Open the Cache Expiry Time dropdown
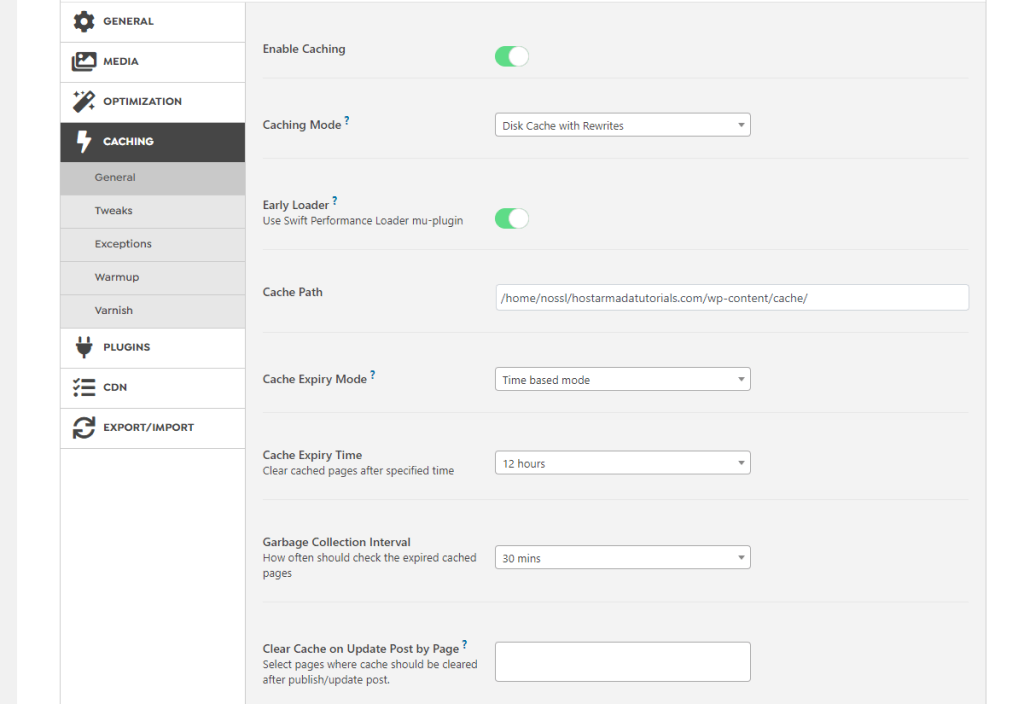This screenshot has width=1024, height=704. 622,463
